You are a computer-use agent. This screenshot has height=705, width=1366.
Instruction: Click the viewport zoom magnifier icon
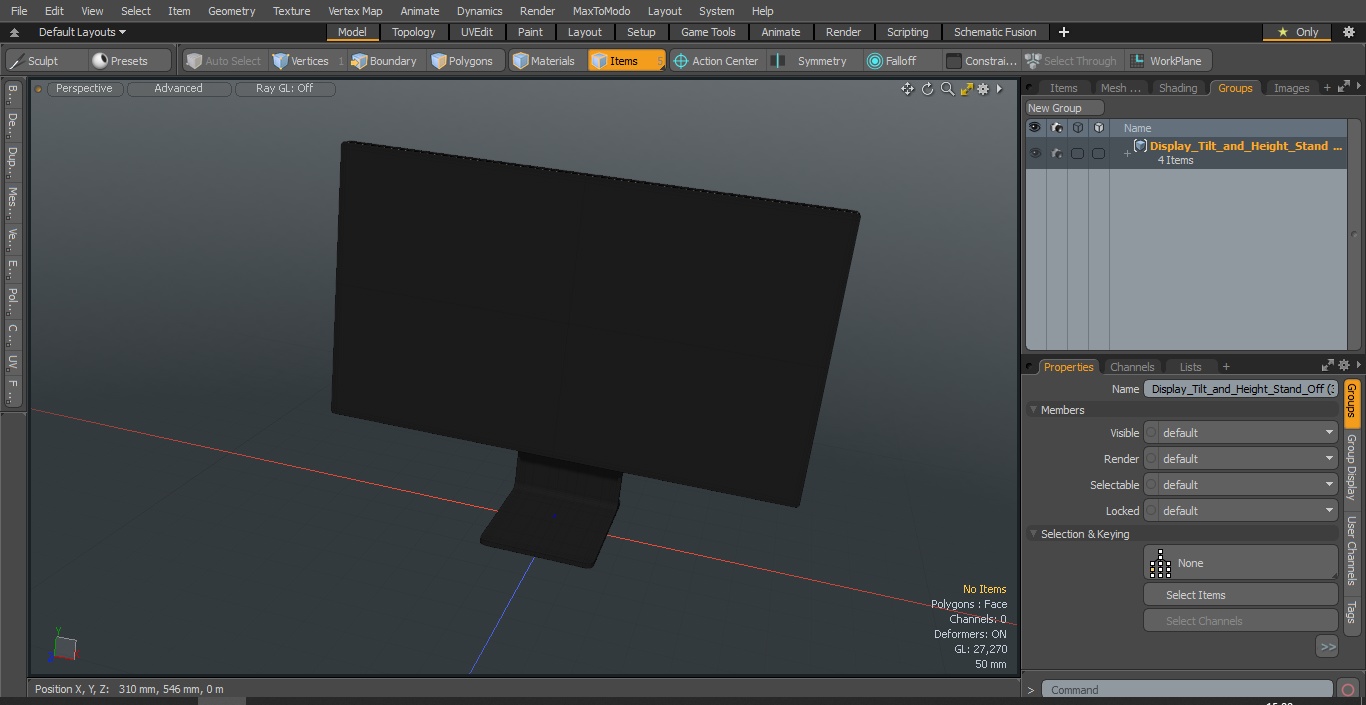coord(947,89)
